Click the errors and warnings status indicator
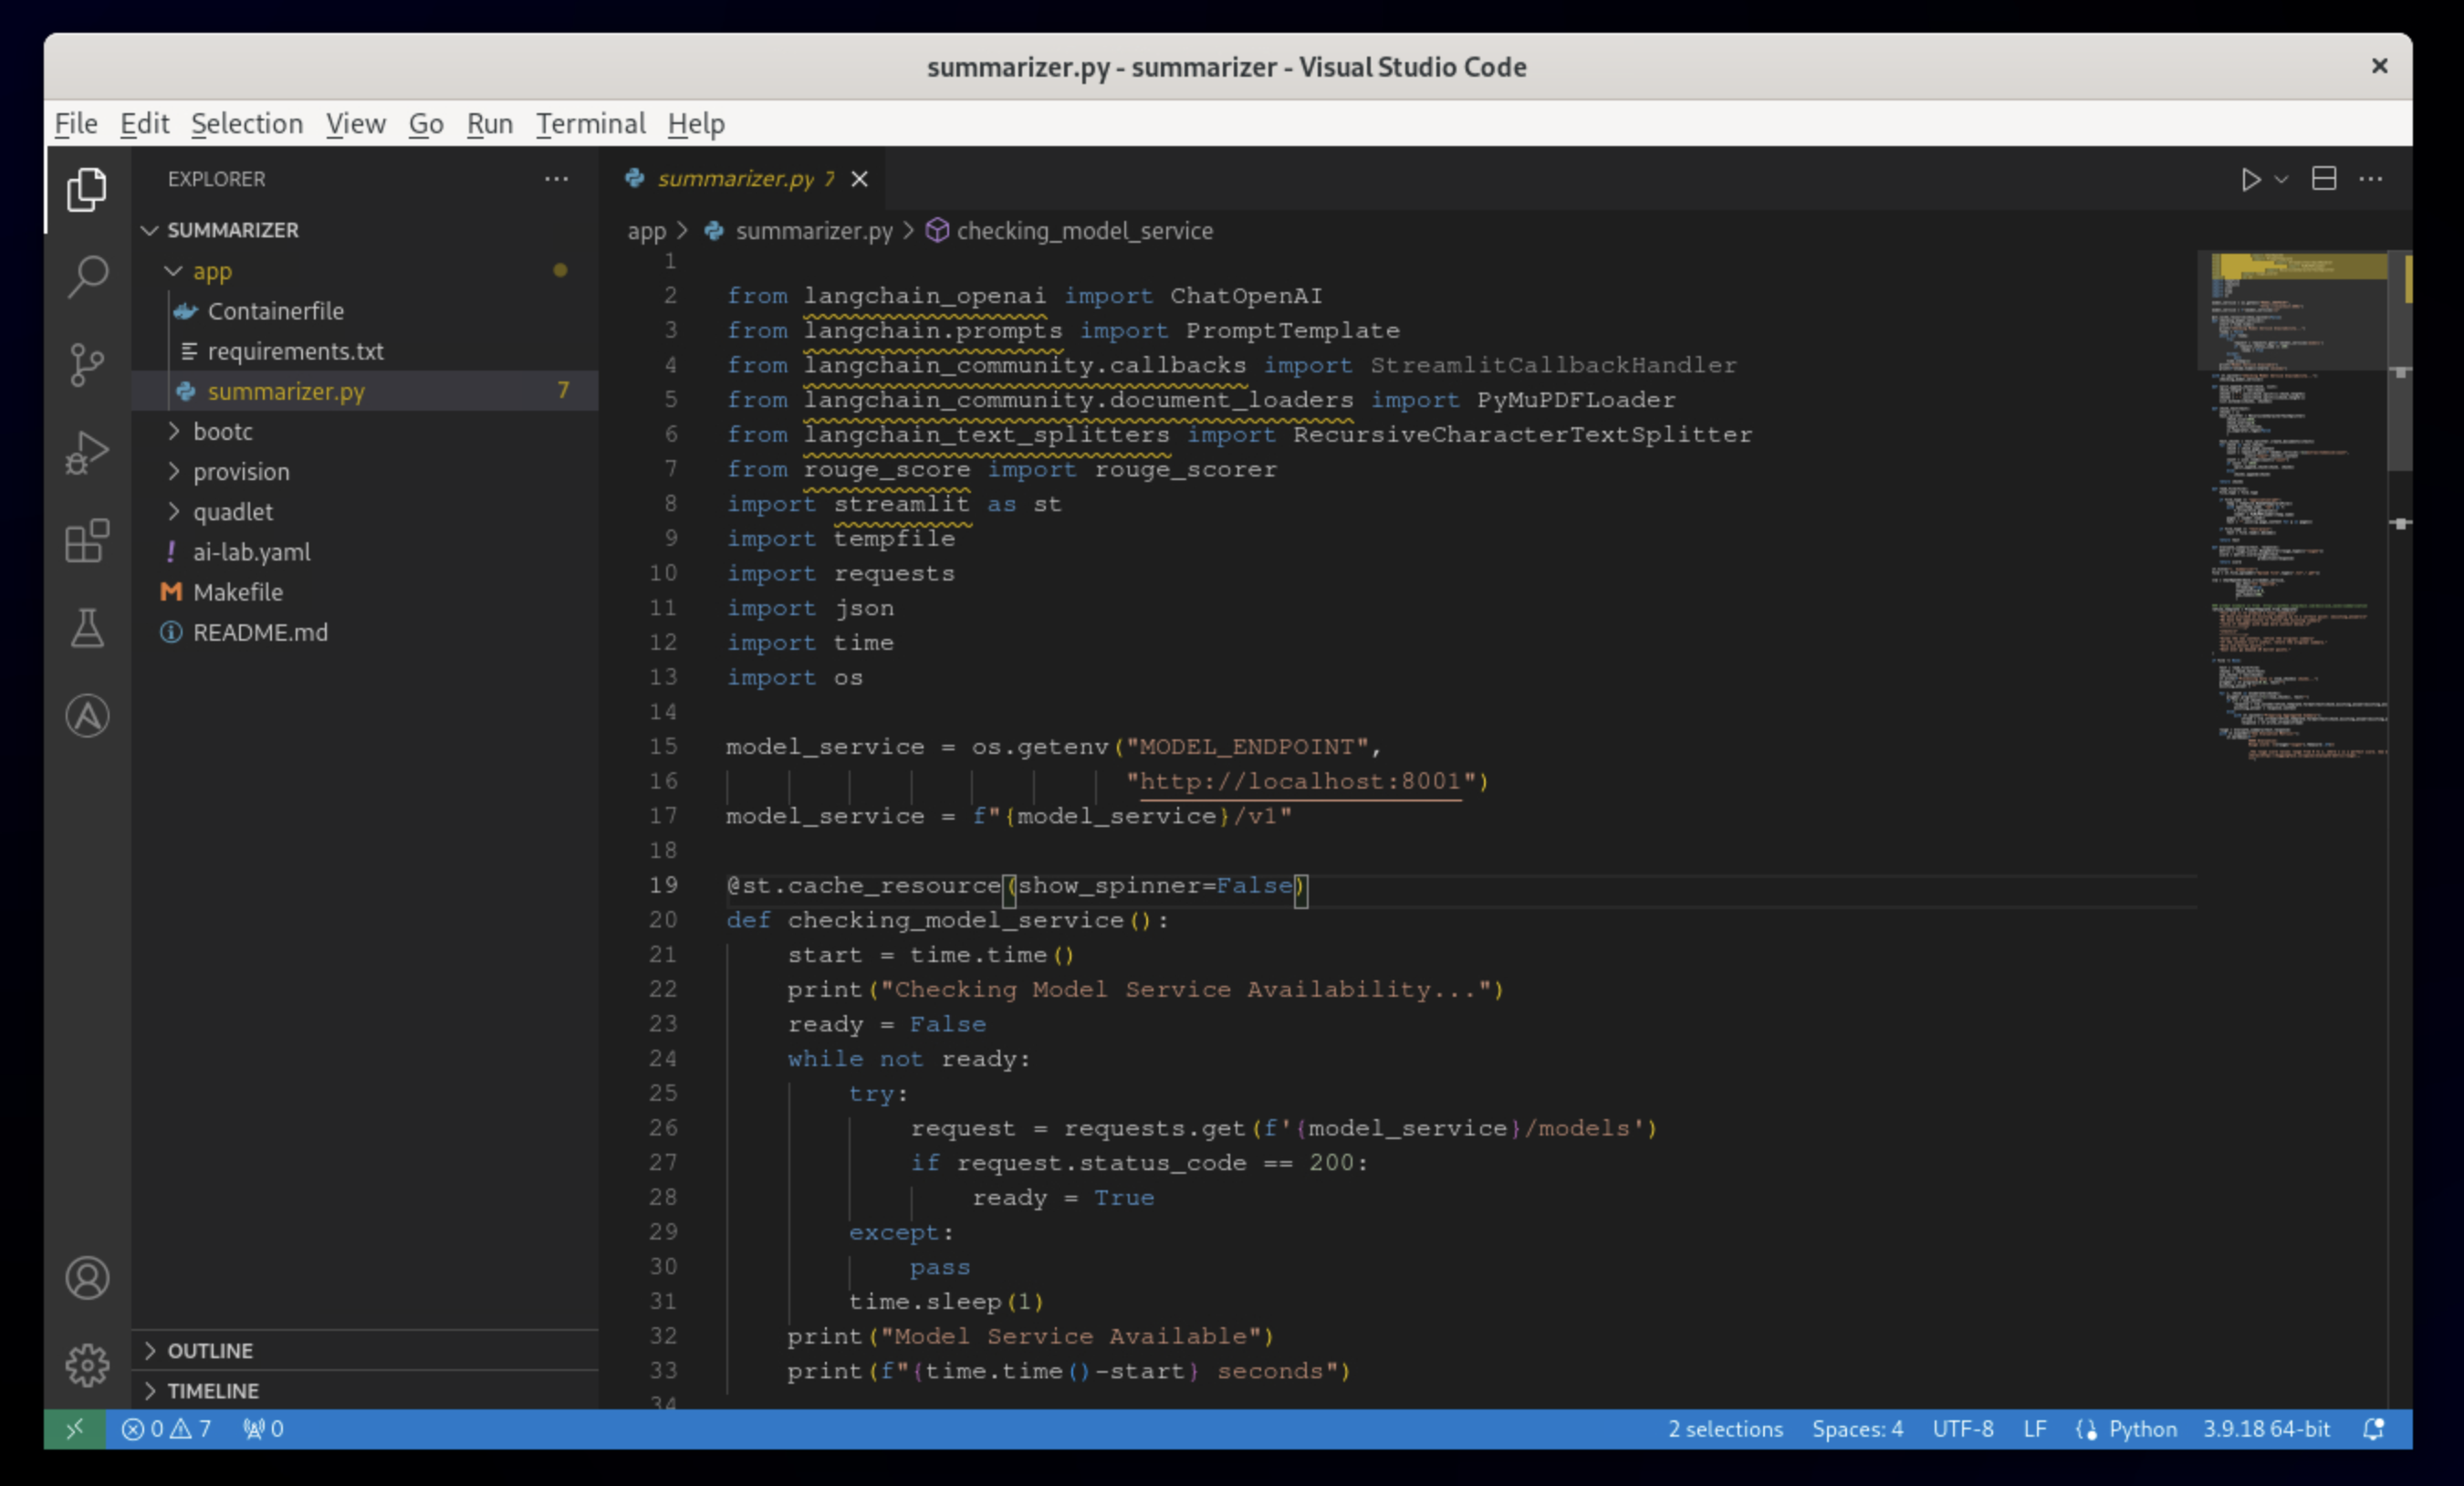 166,1429
